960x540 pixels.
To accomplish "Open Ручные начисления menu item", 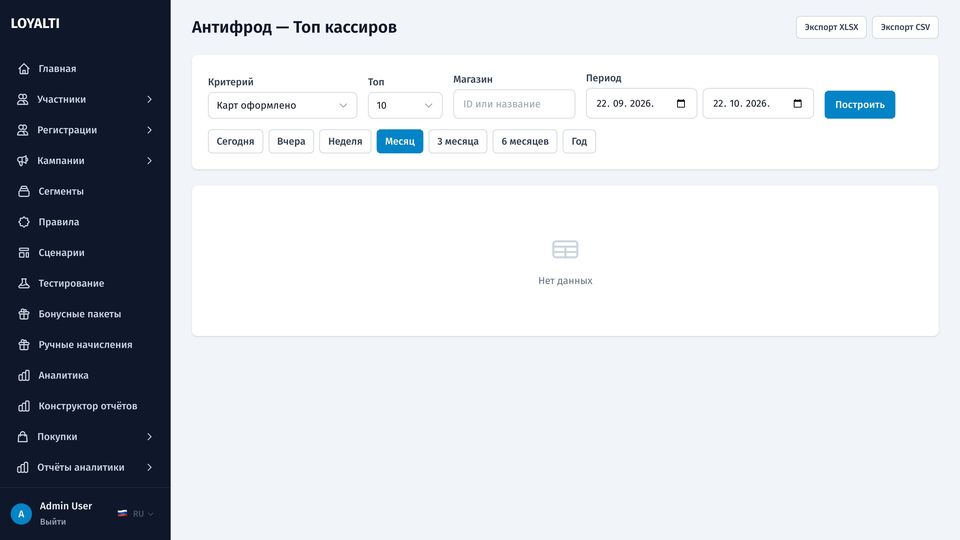I will point(85,345).
